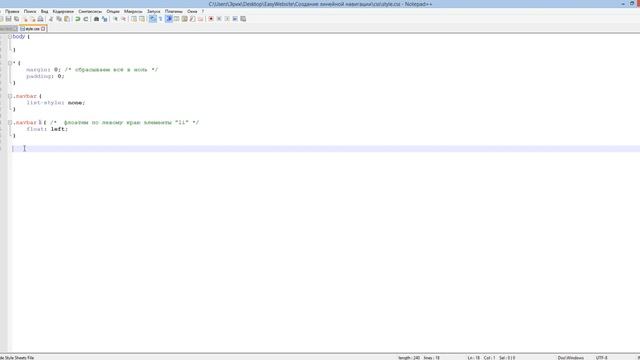Restore down the Notepad++ window
Image resolution: width=640 pixels, height=360 pixels.
click(632, 4)
